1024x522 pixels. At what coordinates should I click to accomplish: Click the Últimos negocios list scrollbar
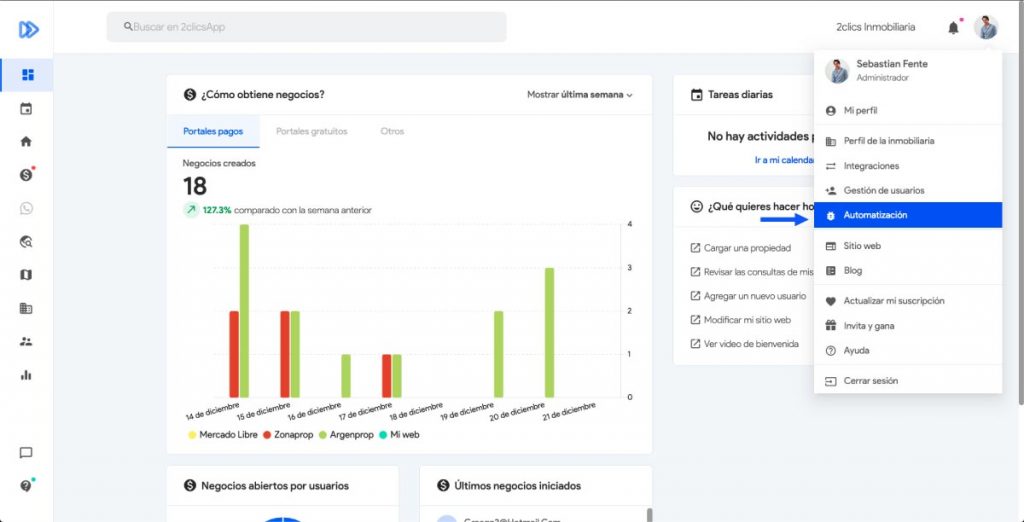tap(649, 515)
